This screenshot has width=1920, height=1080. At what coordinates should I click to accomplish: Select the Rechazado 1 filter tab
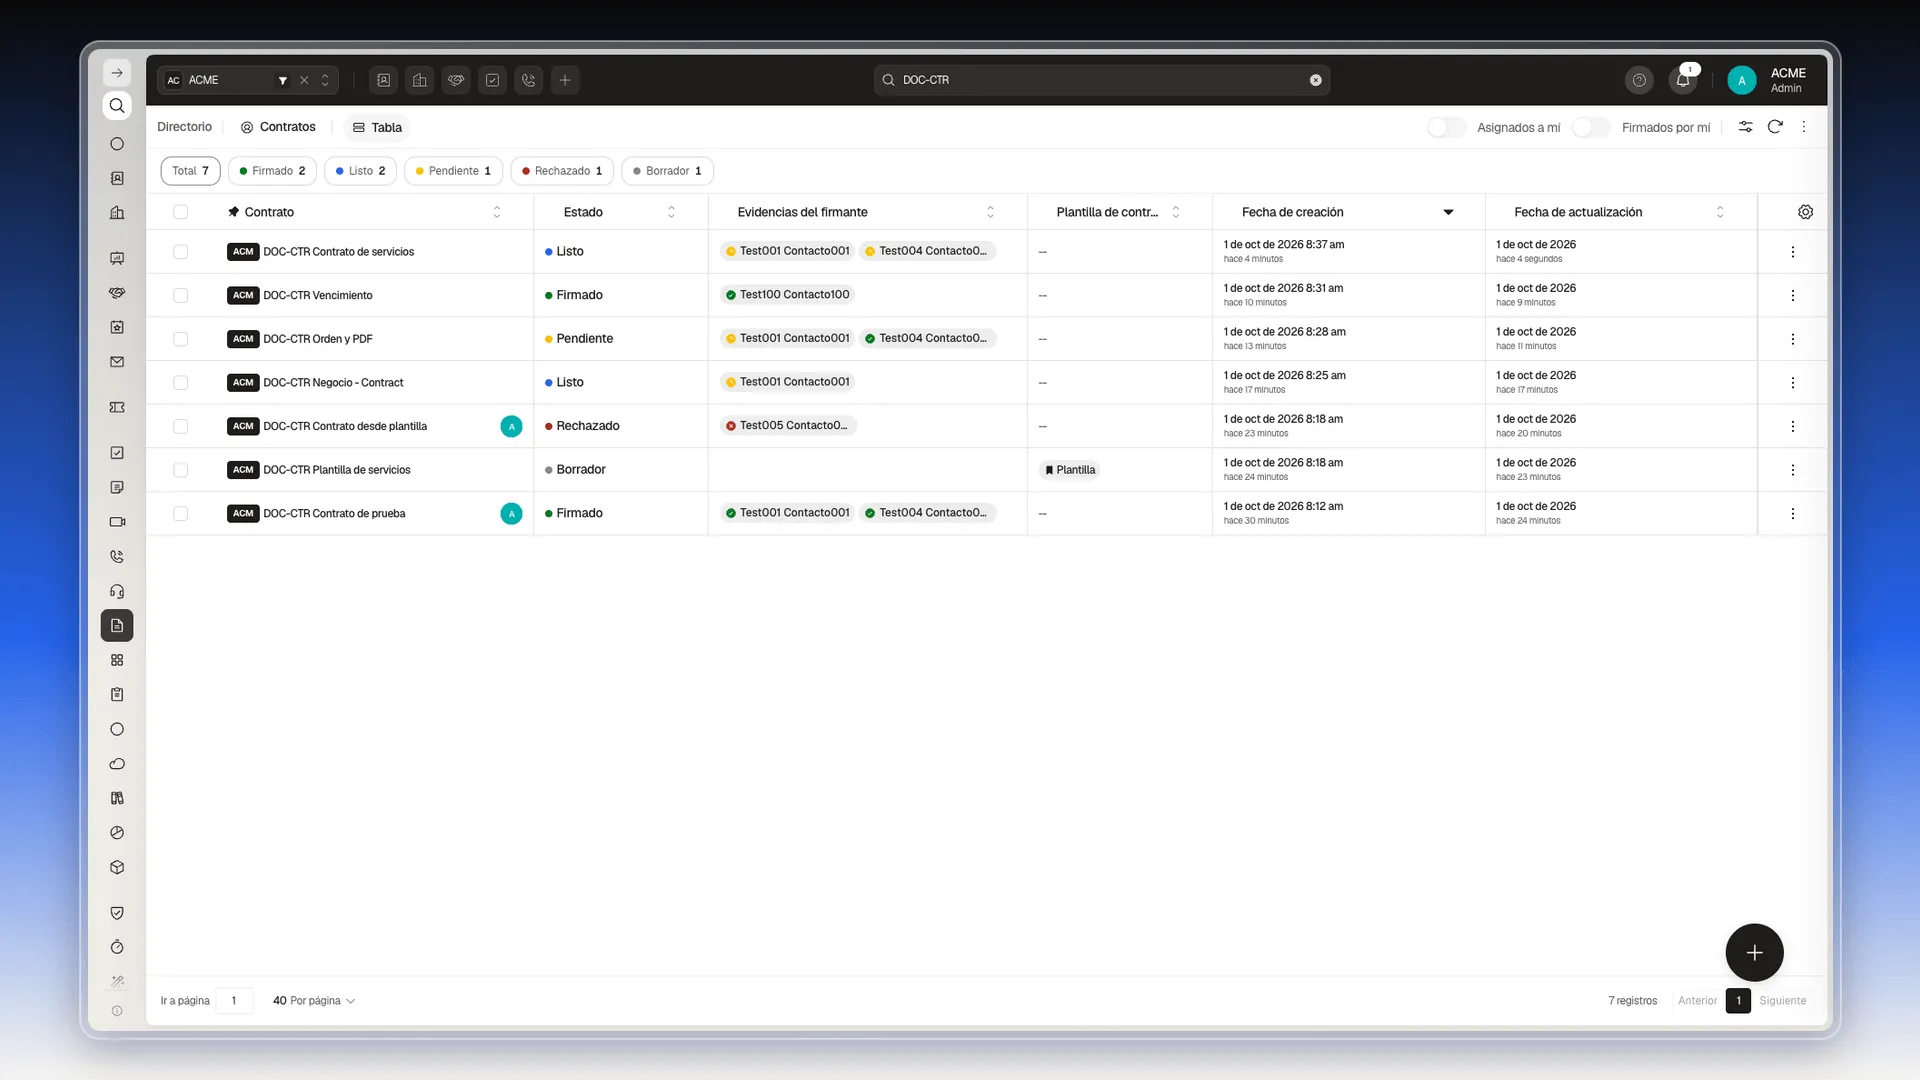(x=562, y=171)
